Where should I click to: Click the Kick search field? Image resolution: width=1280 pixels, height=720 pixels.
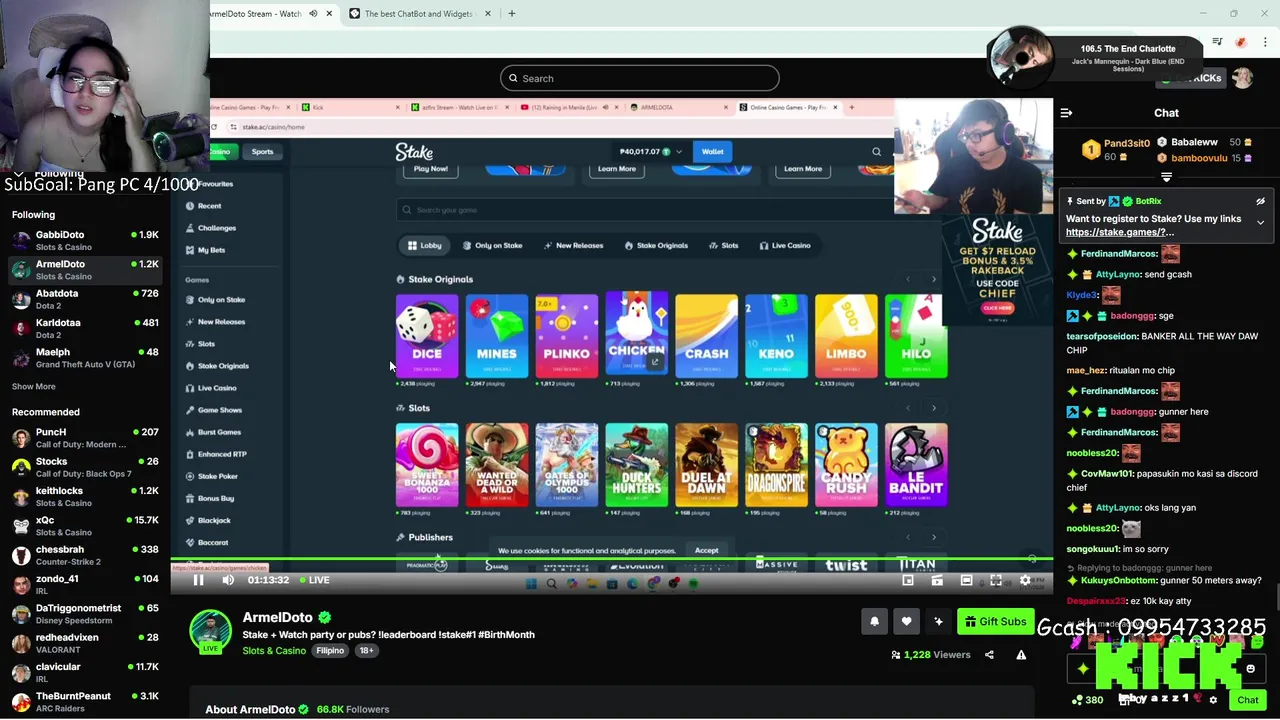pyautogui.click(x=640, y=78)
